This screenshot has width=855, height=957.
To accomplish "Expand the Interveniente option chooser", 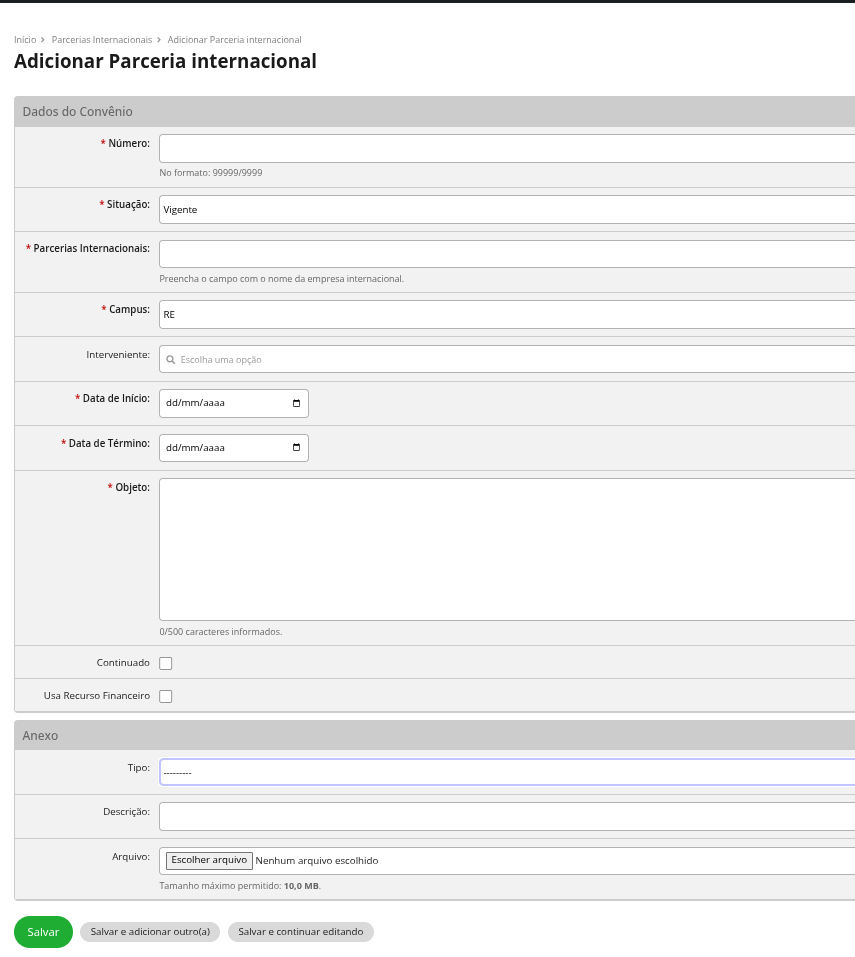I will click(507, 359).
